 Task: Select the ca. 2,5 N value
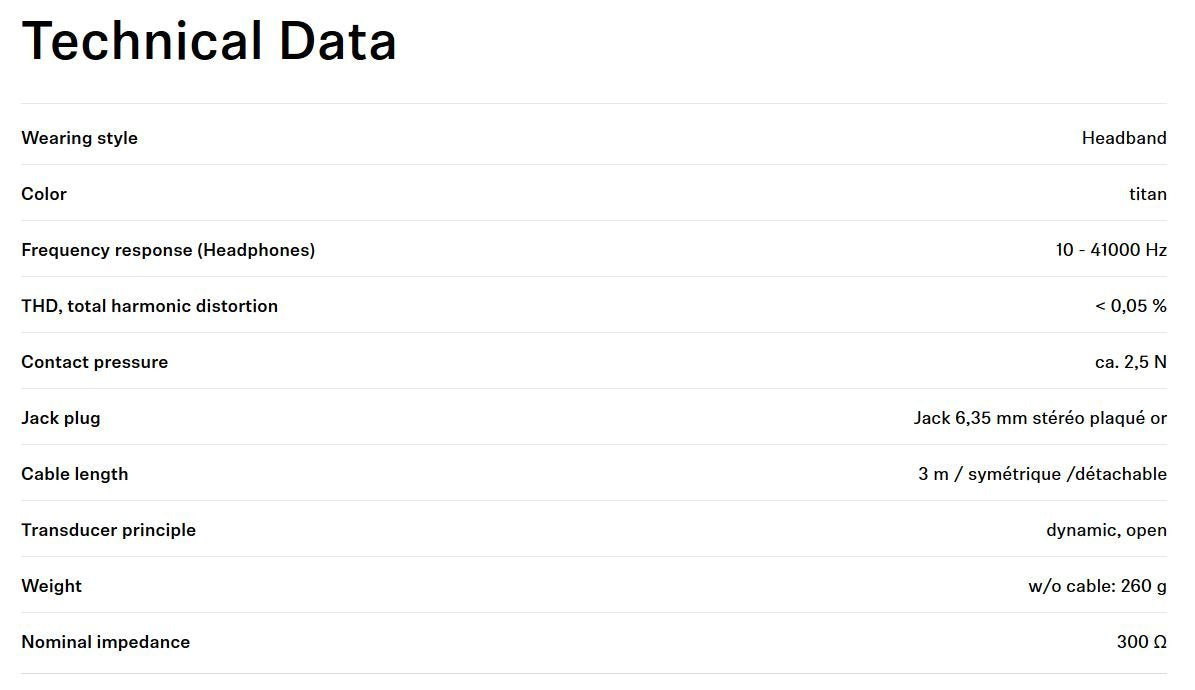(x=1130, y=362)
